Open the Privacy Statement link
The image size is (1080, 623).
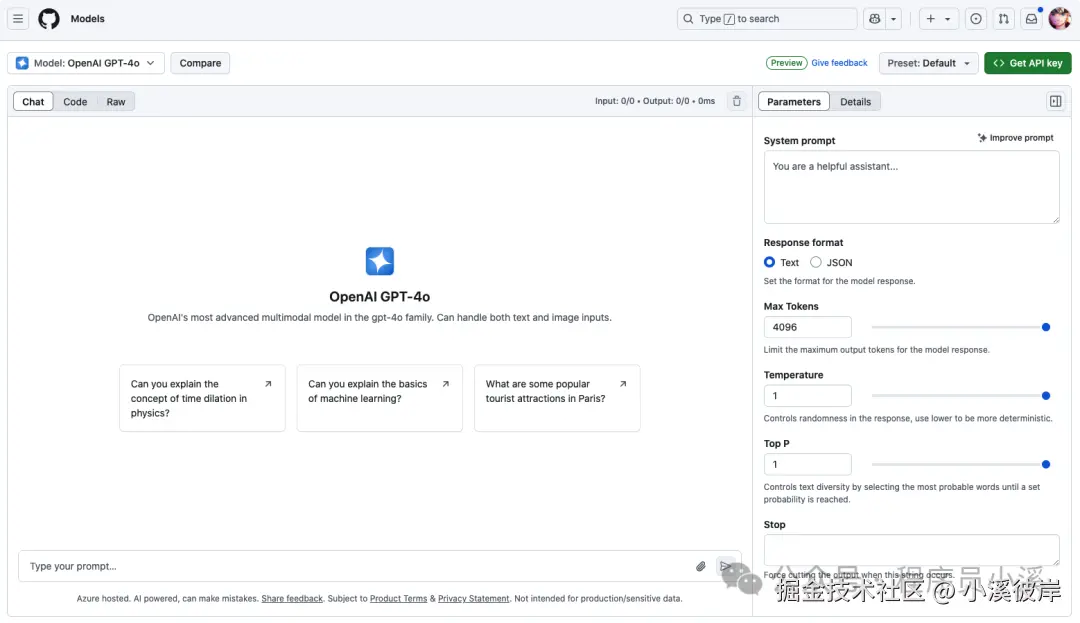click(x=474, y=598)
